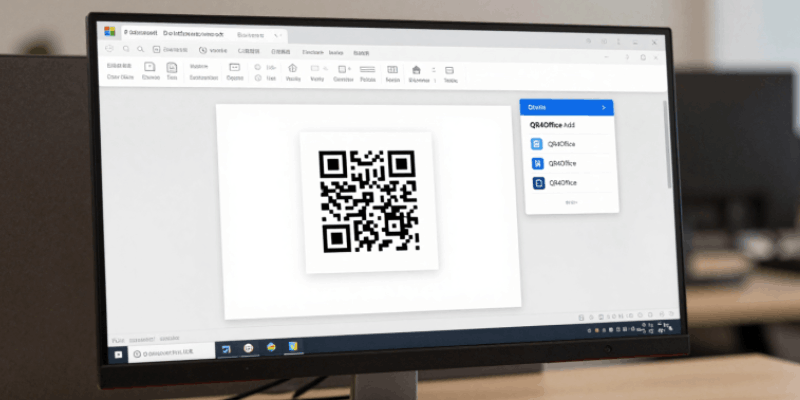Select the dark navy QR4Office entry icon
Viewport: 800px width, 400px height.
[x=539, y=183]
